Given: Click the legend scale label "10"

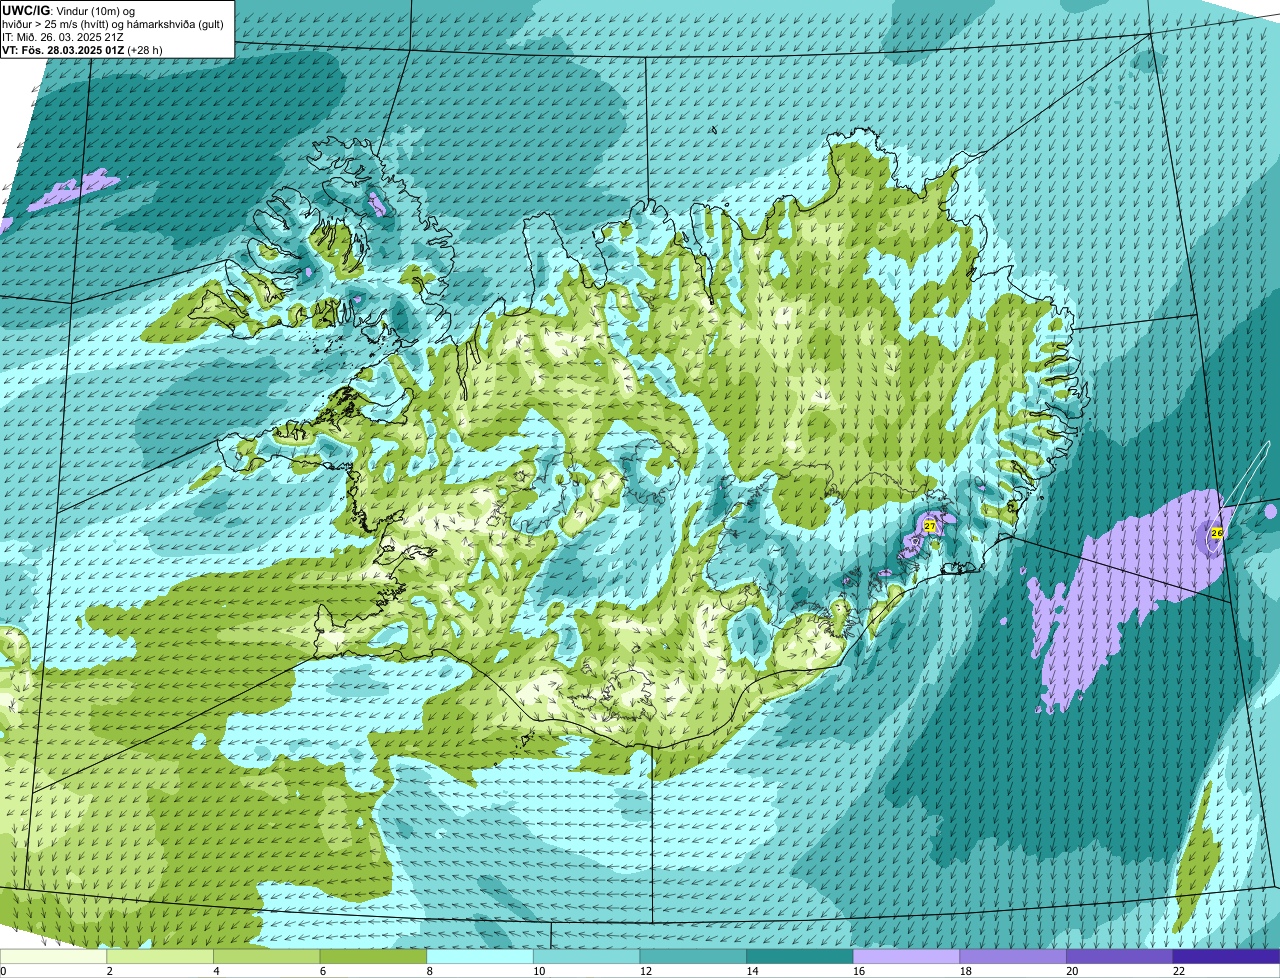Looking at the screenshot, I should (x=539, y=971).
